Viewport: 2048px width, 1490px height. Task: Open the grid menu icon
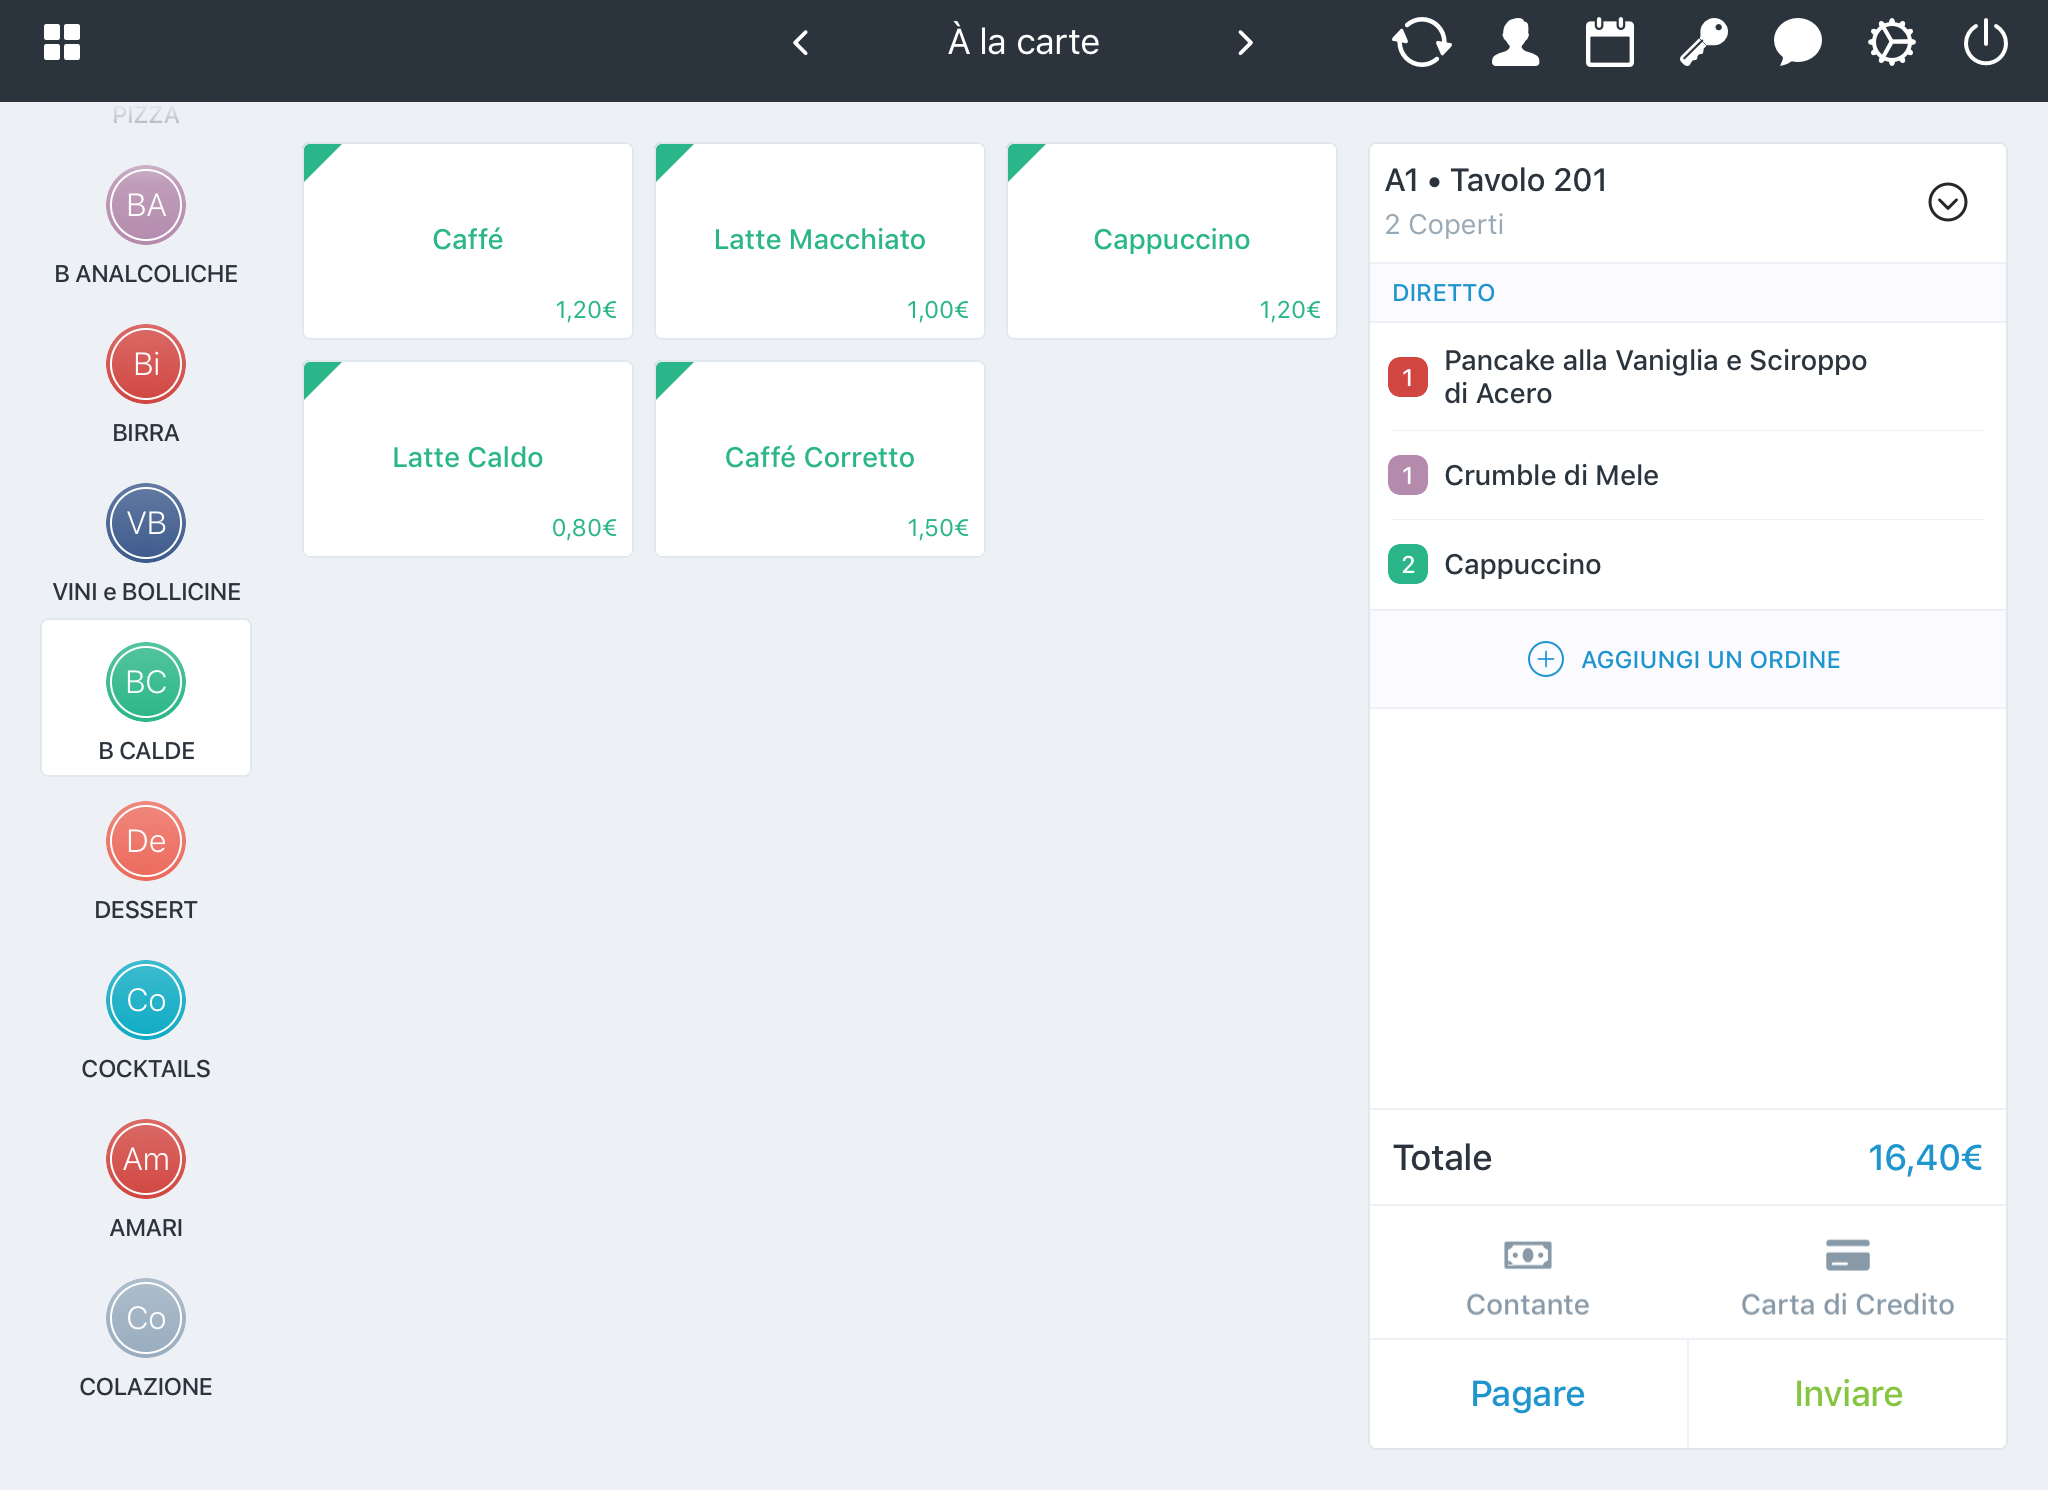point(62,42)
